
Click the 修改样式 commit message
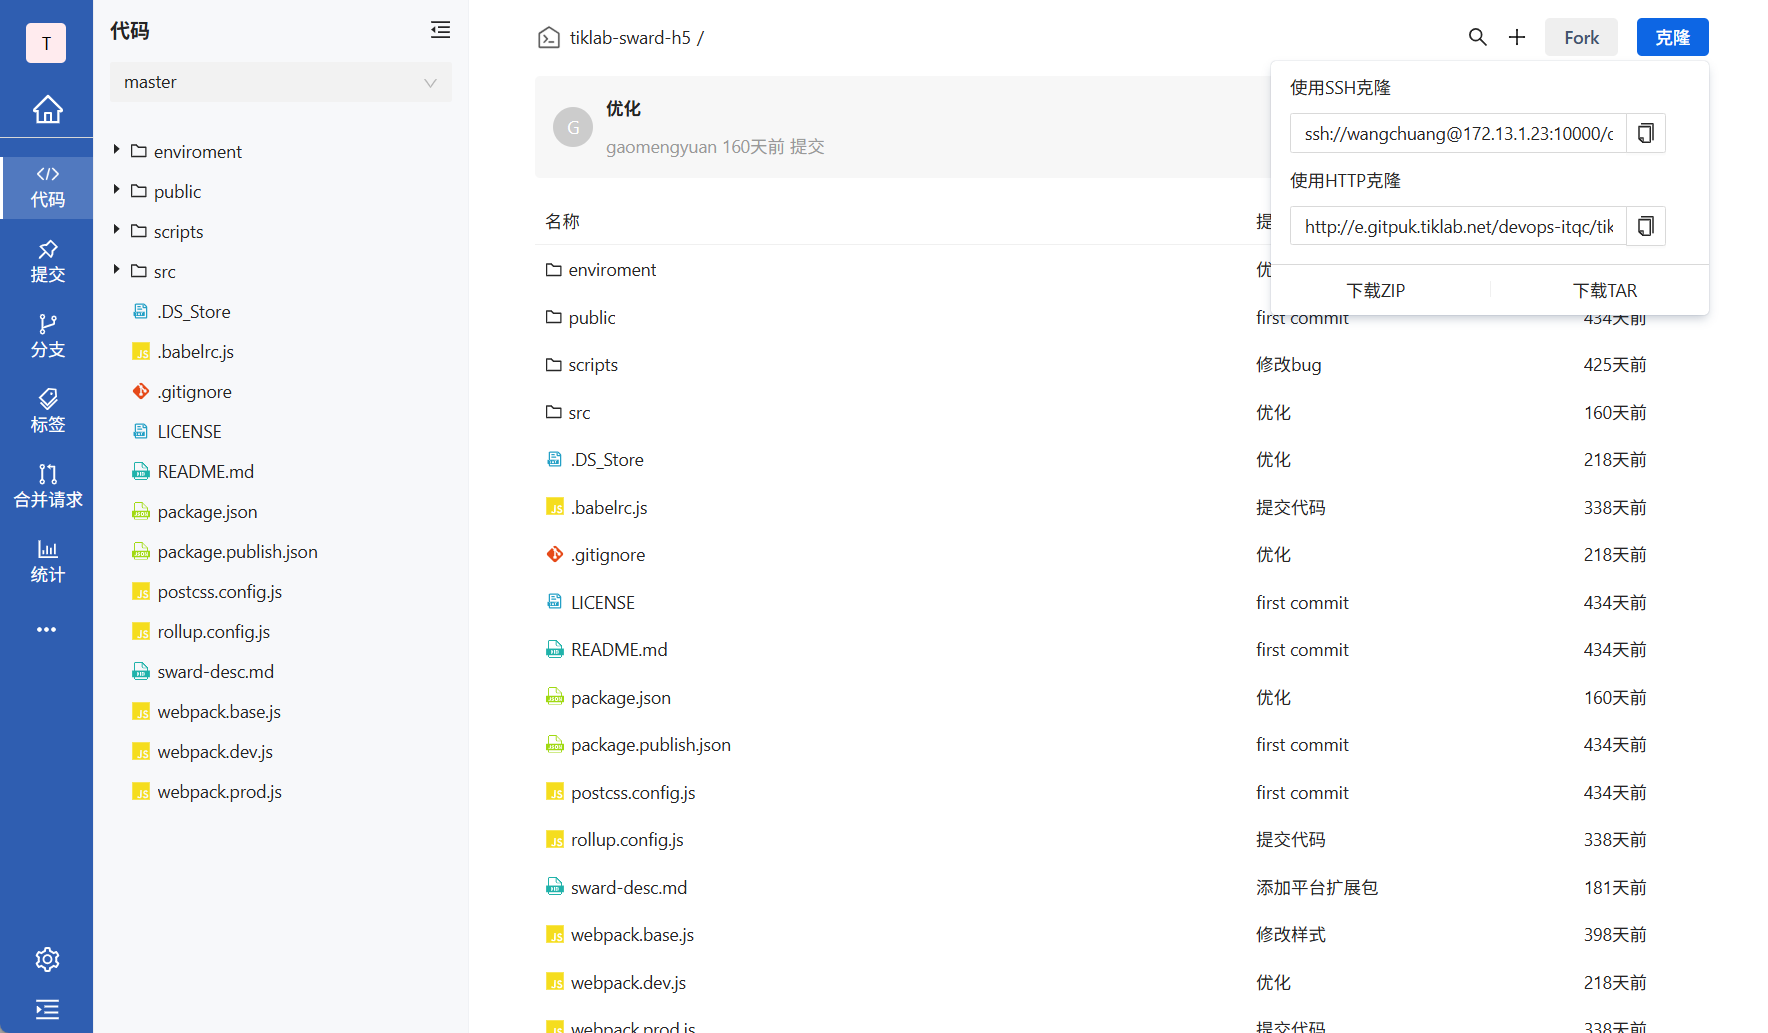coord(1291,934)
